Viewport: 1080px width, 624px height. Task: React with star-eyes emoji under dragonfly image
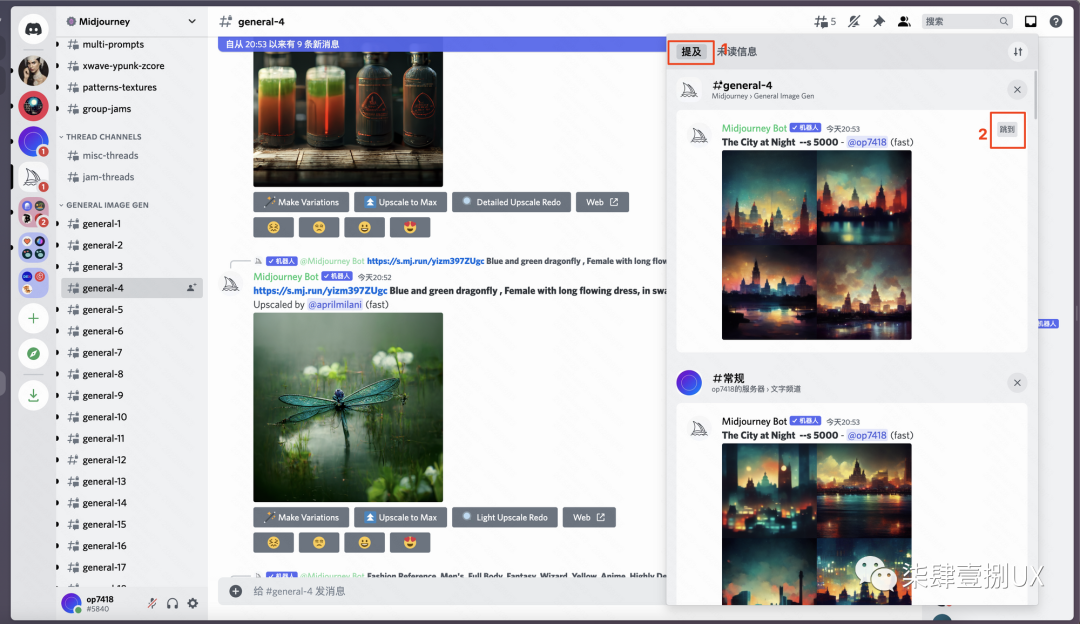coord(410,543)
